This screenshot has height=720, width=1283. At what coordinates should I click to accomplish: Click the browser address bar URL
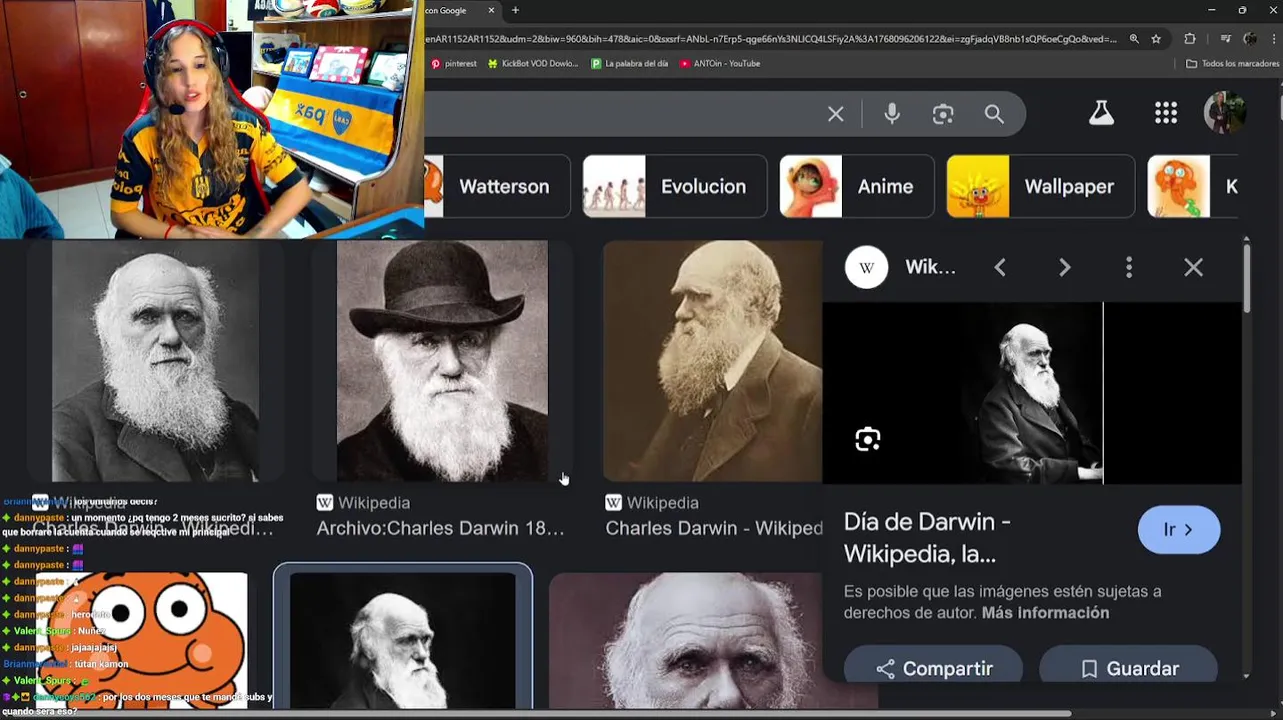[770, 39]
